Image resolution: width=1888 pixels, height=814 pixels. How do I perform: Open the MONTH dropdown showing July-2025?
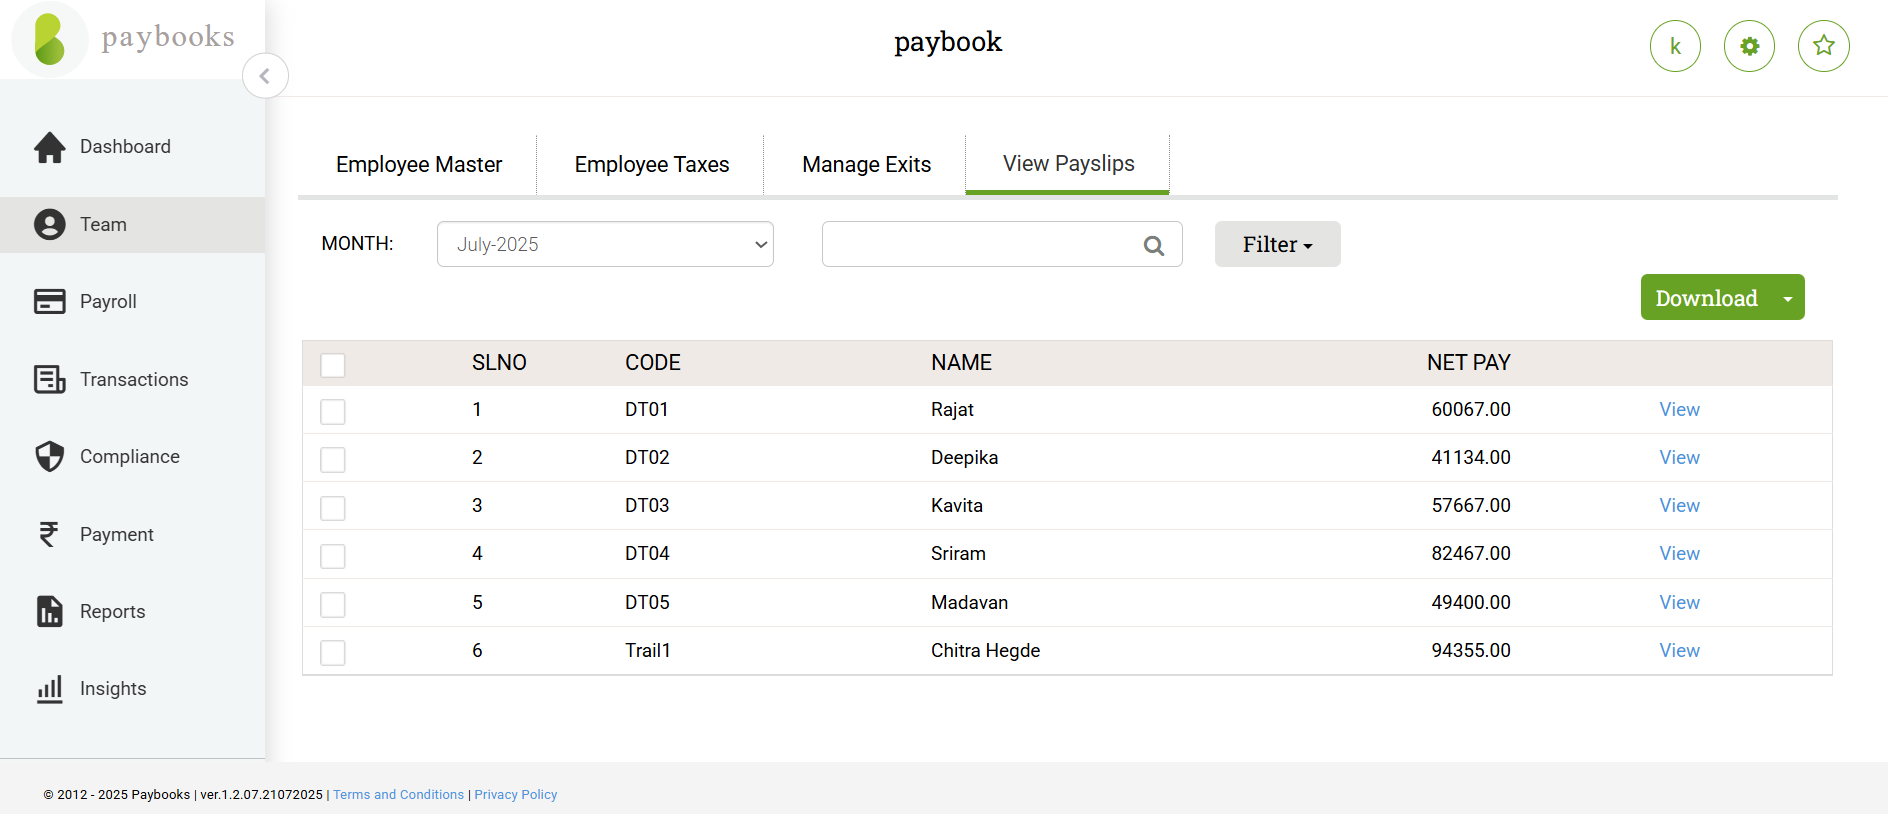click(x=605, y=244)
